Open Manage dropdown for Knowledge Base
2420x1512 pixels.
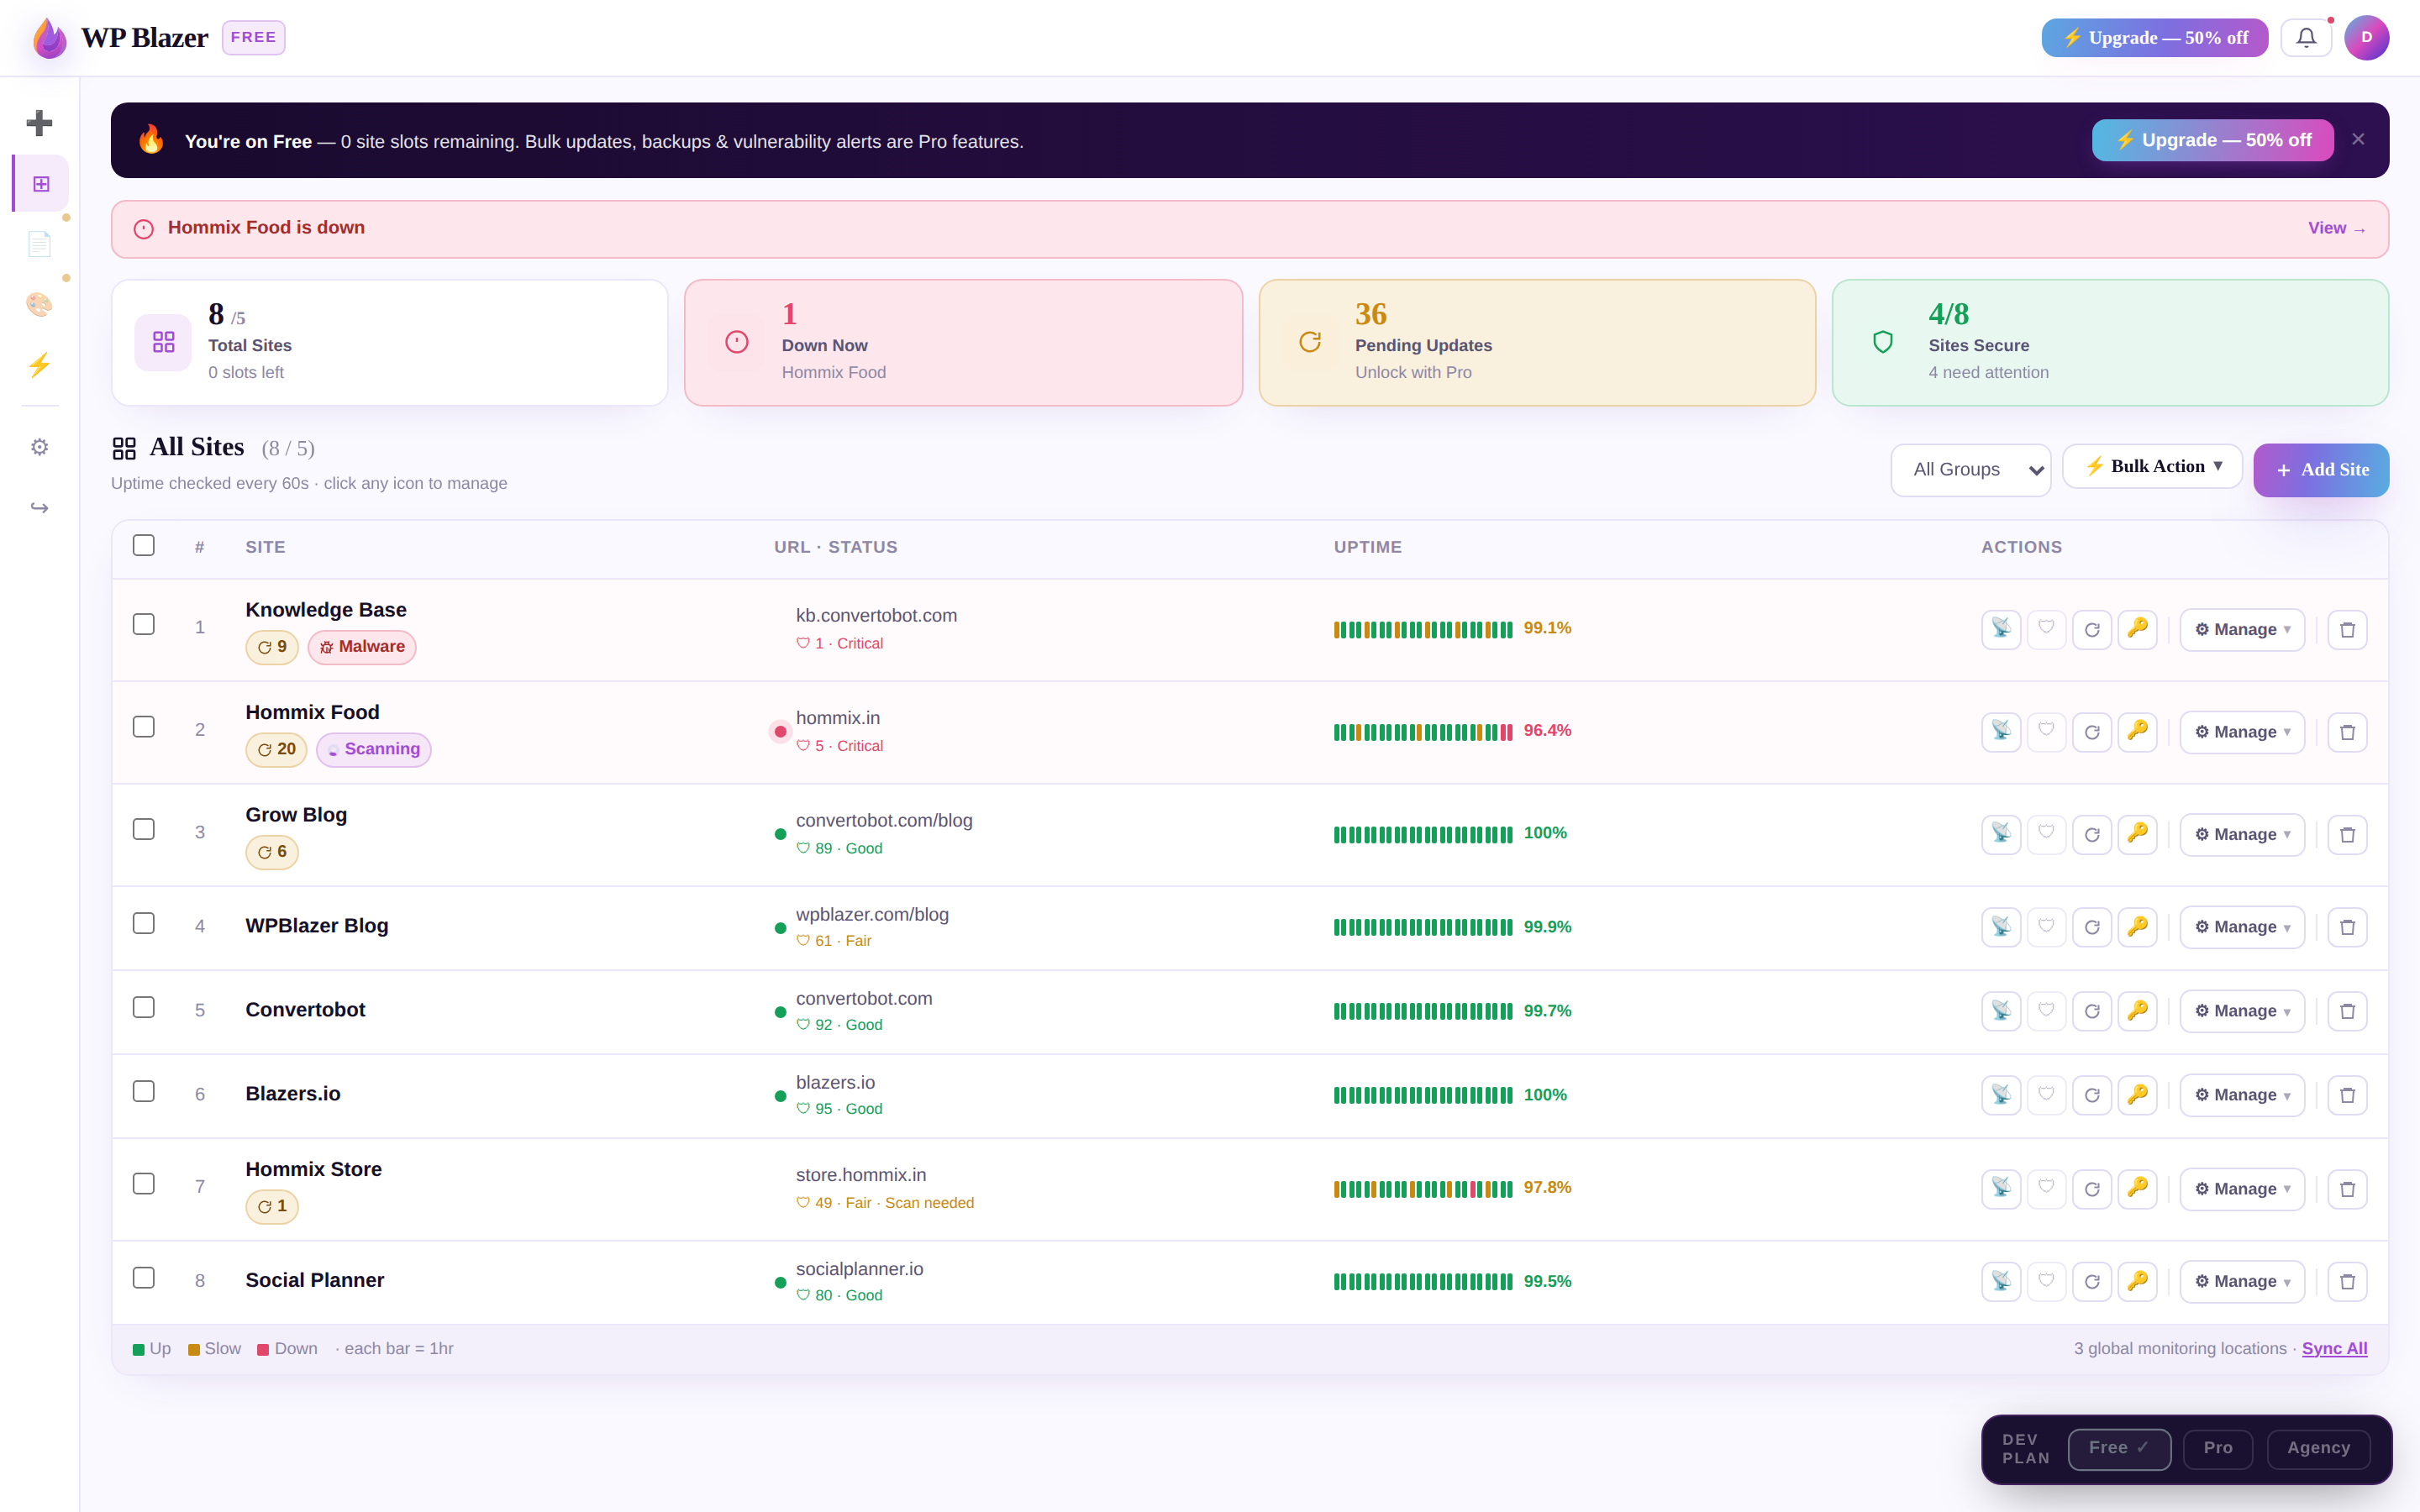click(2242, 629)
